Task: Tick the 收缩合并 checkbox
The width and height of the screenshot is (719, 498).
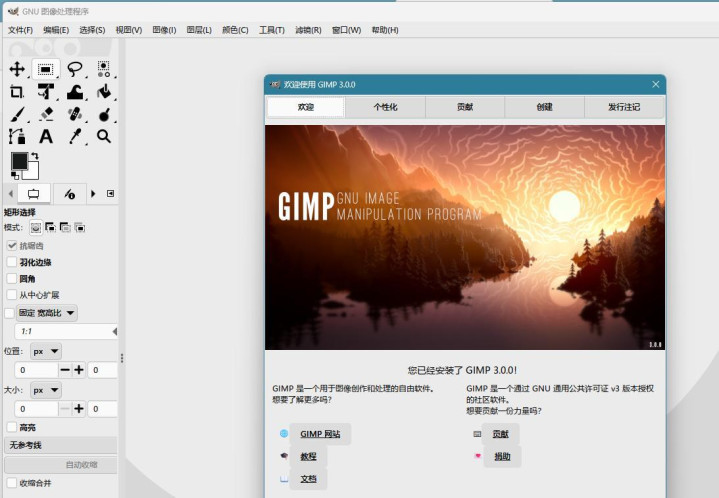Action: (x=12, y=483)
